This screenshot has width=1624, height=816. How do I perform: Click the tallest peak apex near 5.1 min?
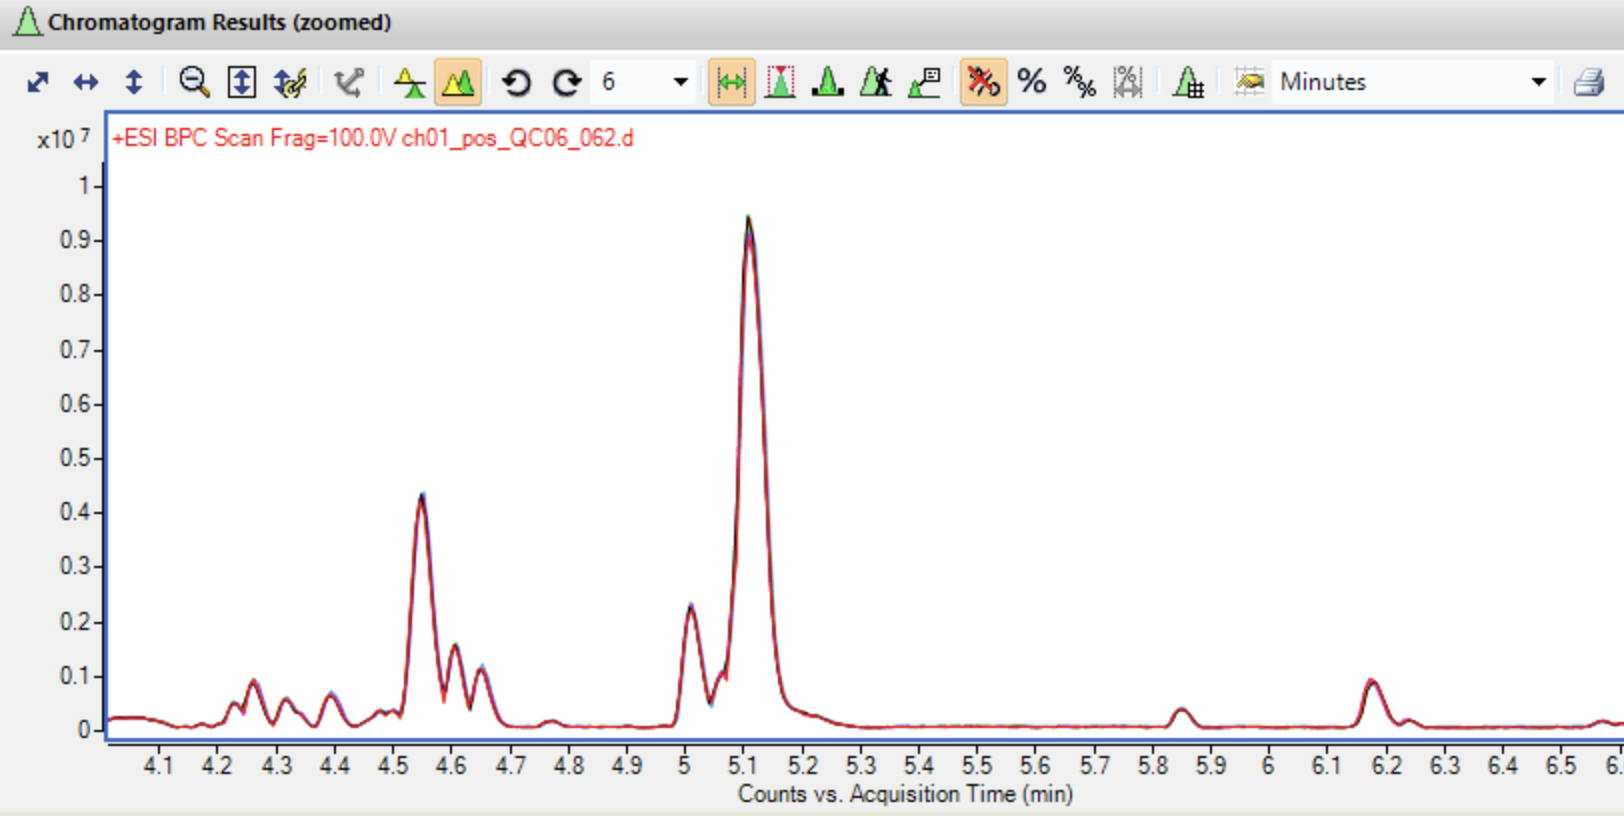(748, 219)
